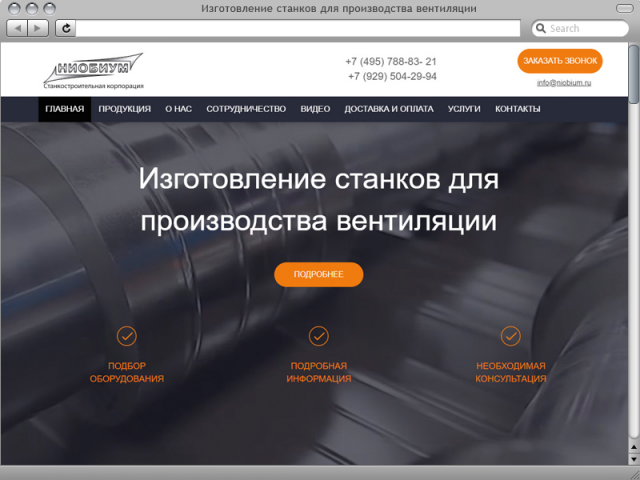Screen dimensions: 640x480
Task: Click the Заказать звонок button
Action: pyautogui.click(x=560, y=61)
